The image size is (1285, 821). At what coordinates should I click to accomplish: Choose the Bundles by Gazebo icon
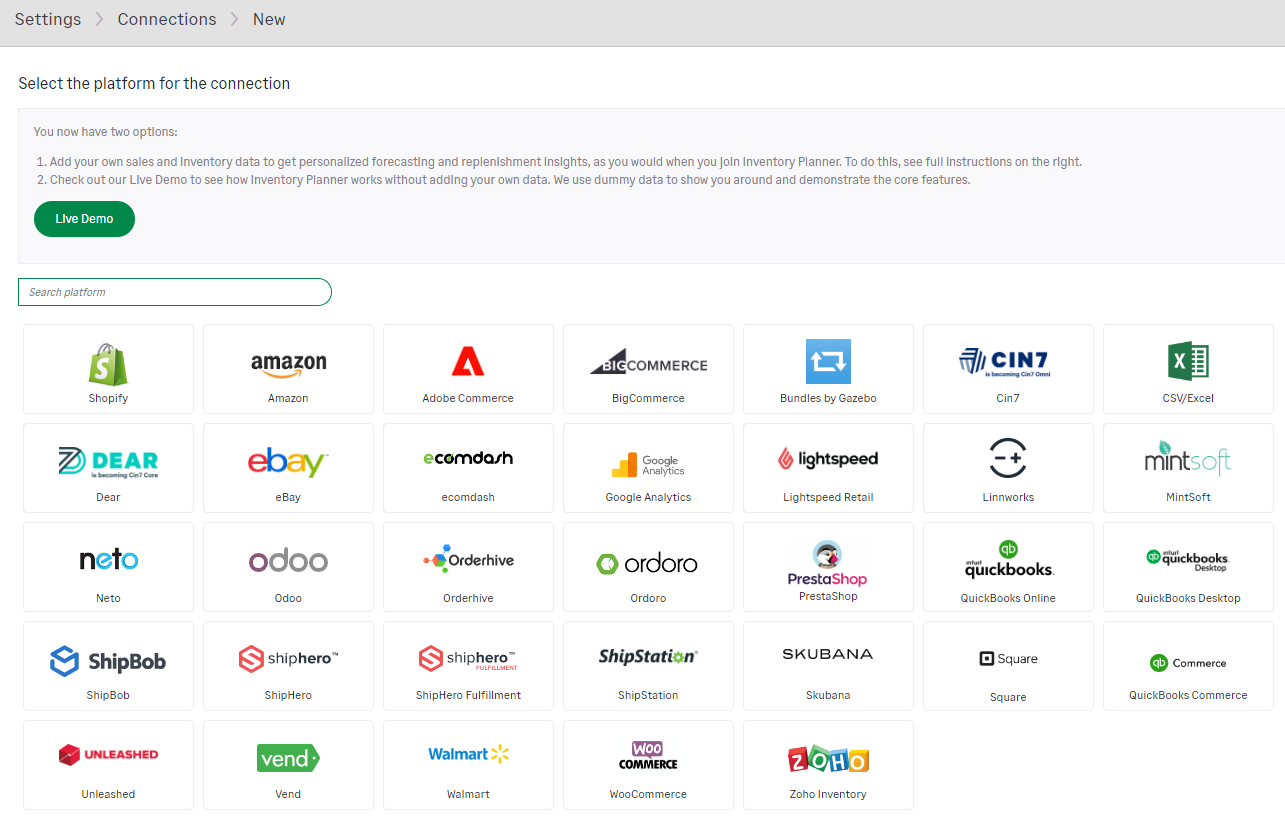pos(828,361)
